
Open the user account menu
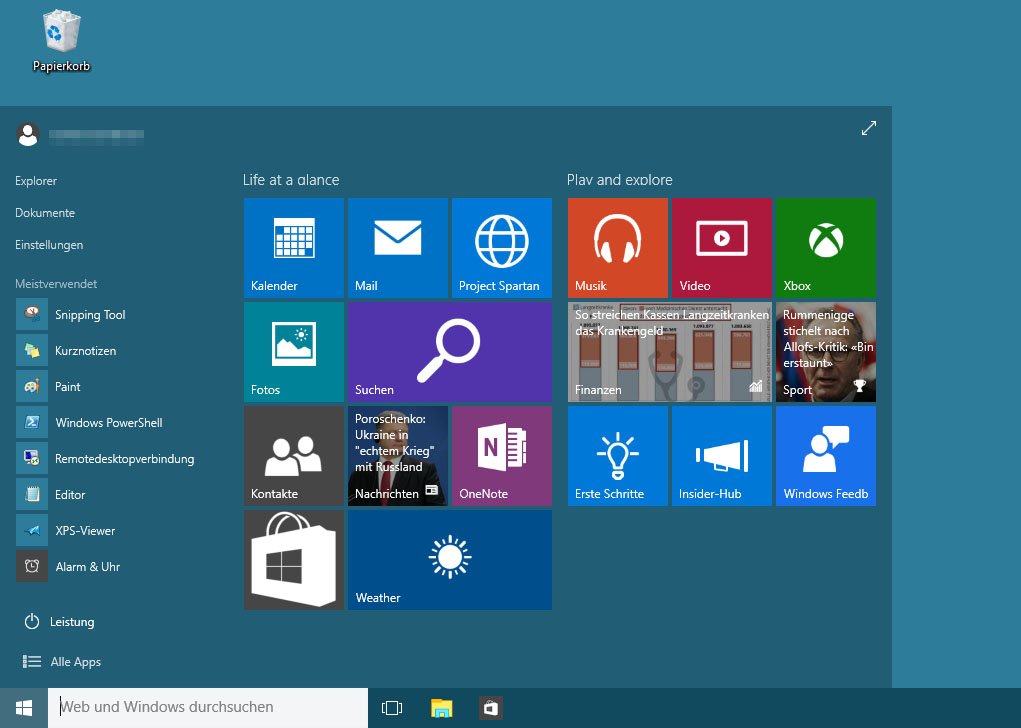[x=79, y=135]
